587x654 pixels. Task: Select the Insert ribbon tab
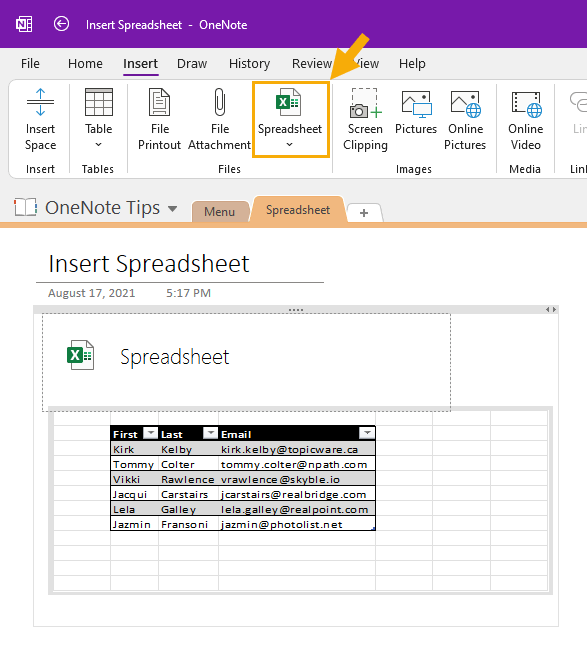pyautogui.click(x=141, y=63)
